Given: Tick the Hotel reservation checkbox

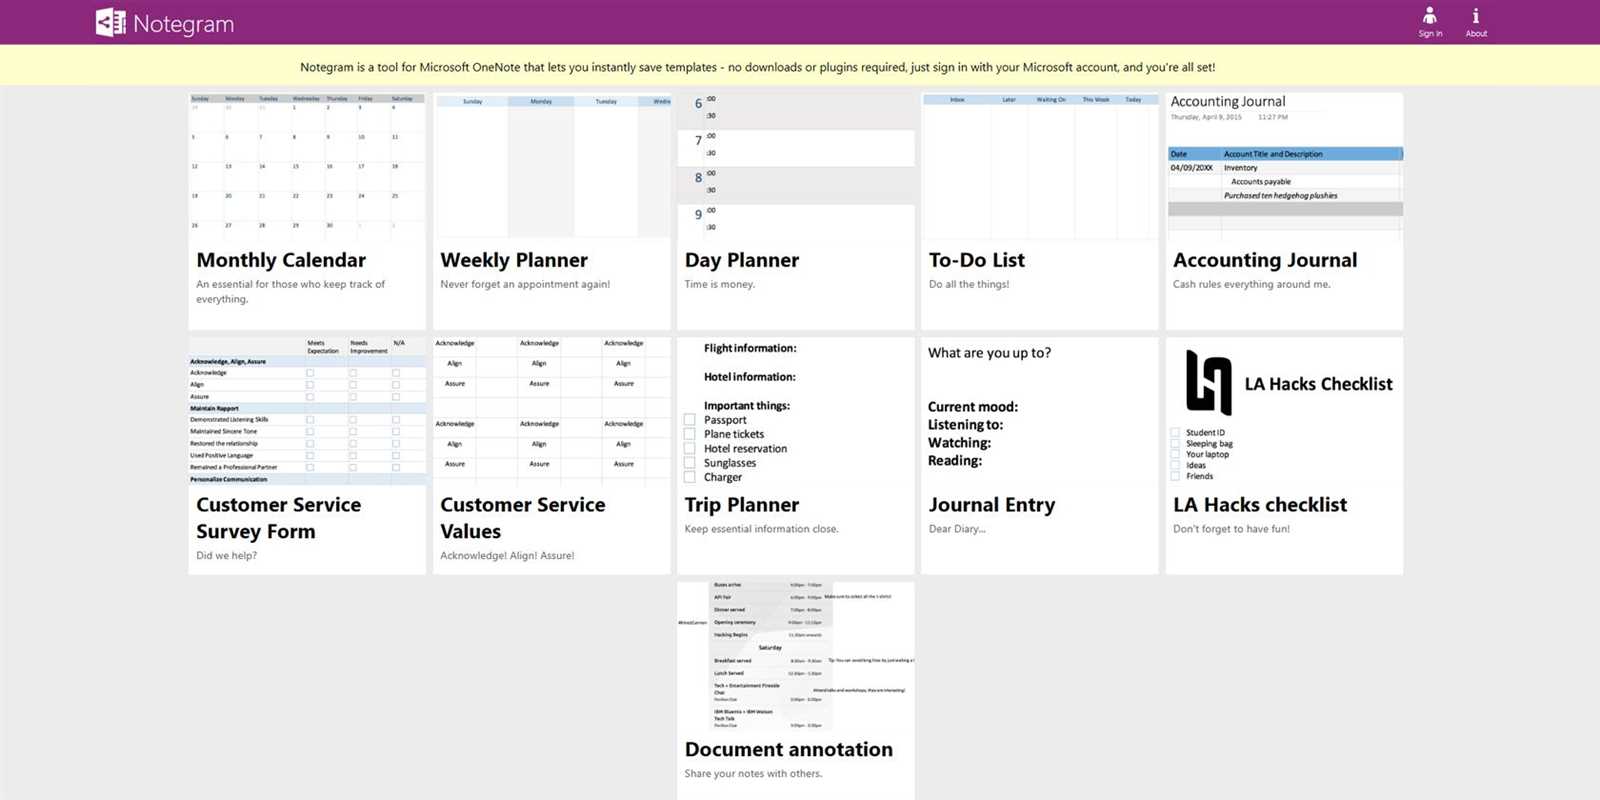Looking at the screenshot, I should 689,449.
